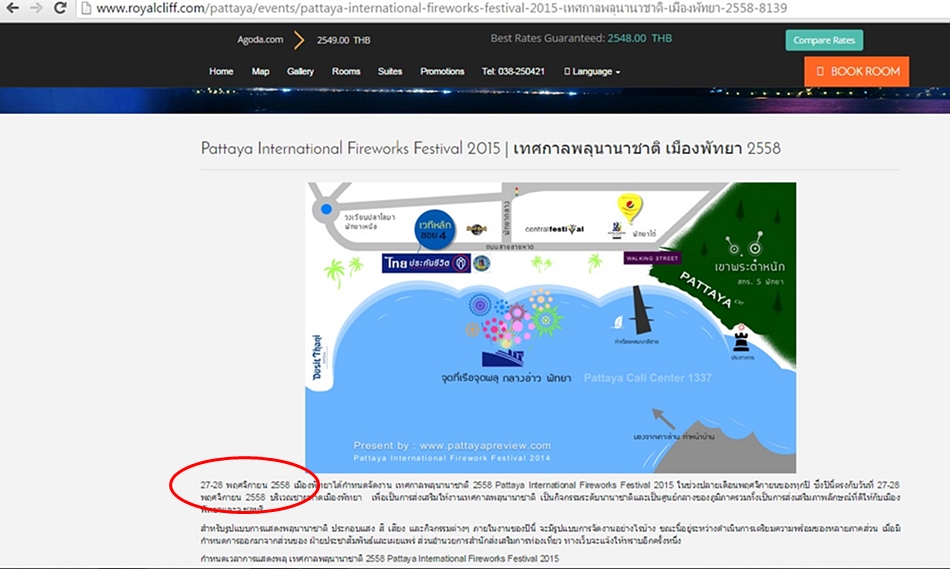The width and height of the screenshot is (950, 569).
Task: Click the blue main stage Soi 4 marker
Action: click(434, 230)
